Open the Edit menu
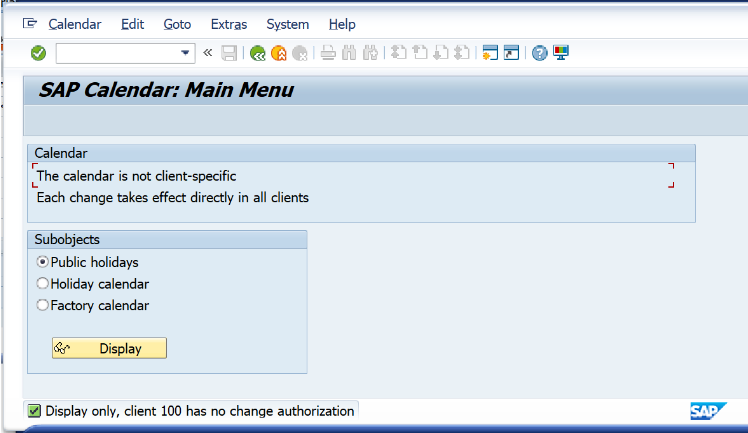Viewport: 748px width, 433px height. click(x=133, y=24)
